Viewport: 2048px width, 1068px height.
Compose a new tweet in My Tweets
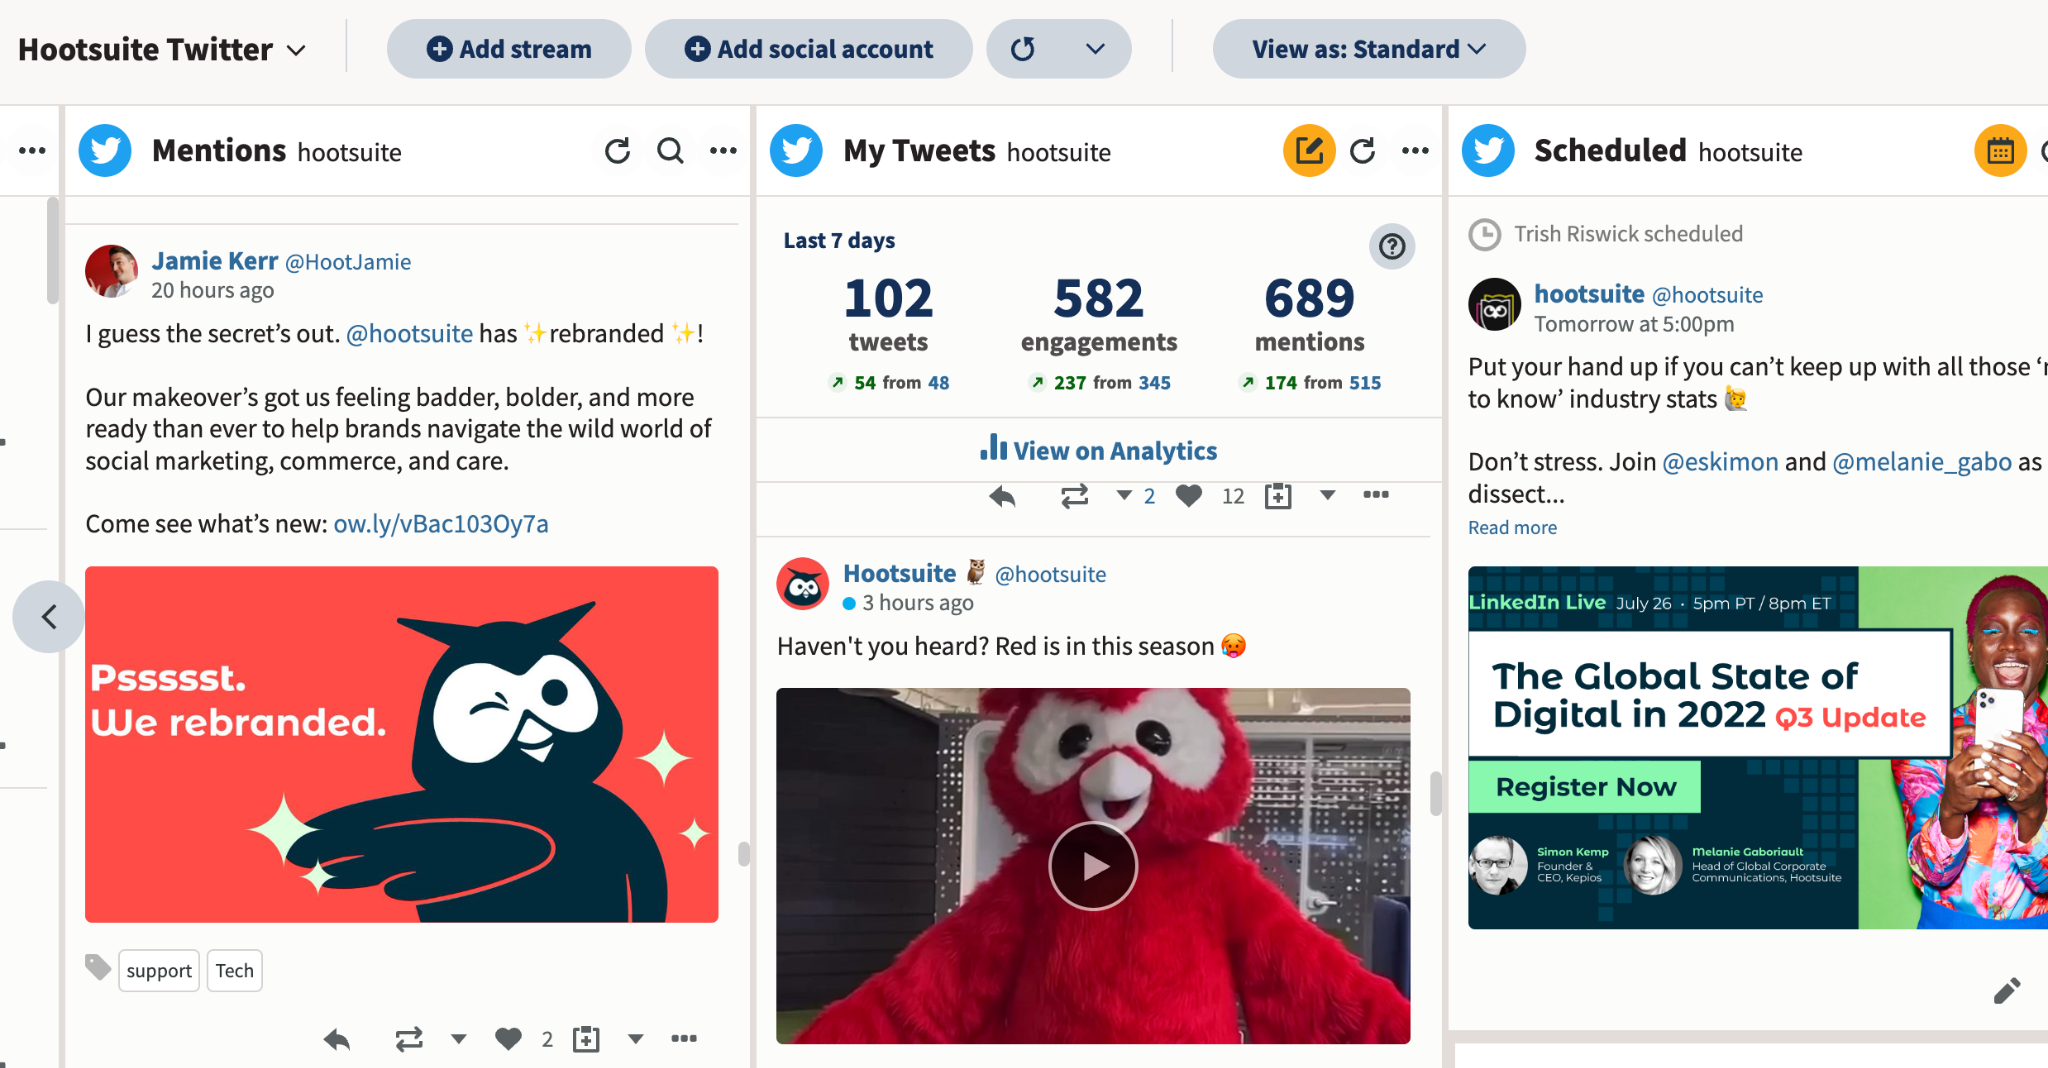(1309, 151)
